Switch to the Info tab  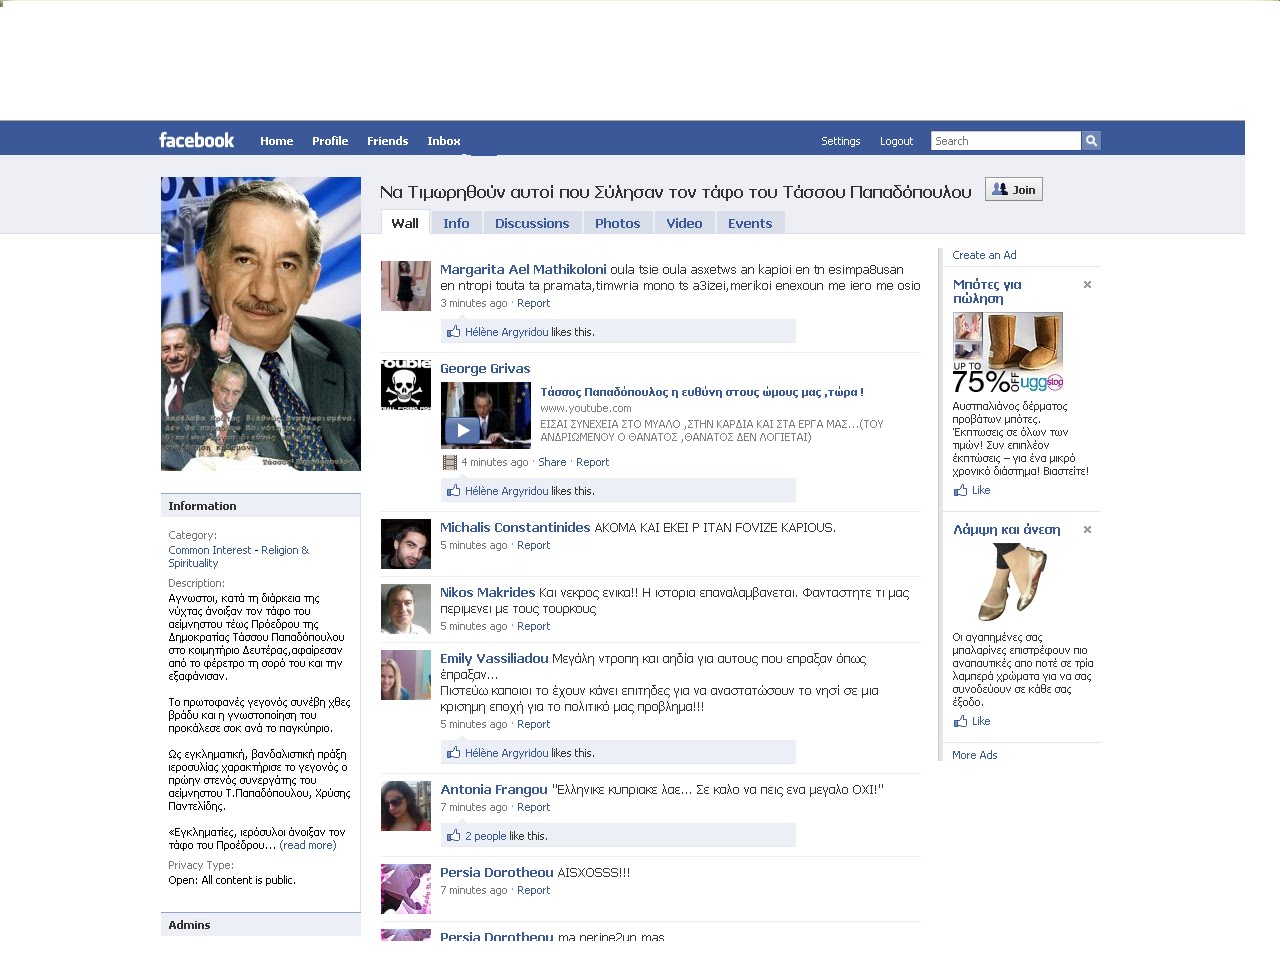coord(456,223)
